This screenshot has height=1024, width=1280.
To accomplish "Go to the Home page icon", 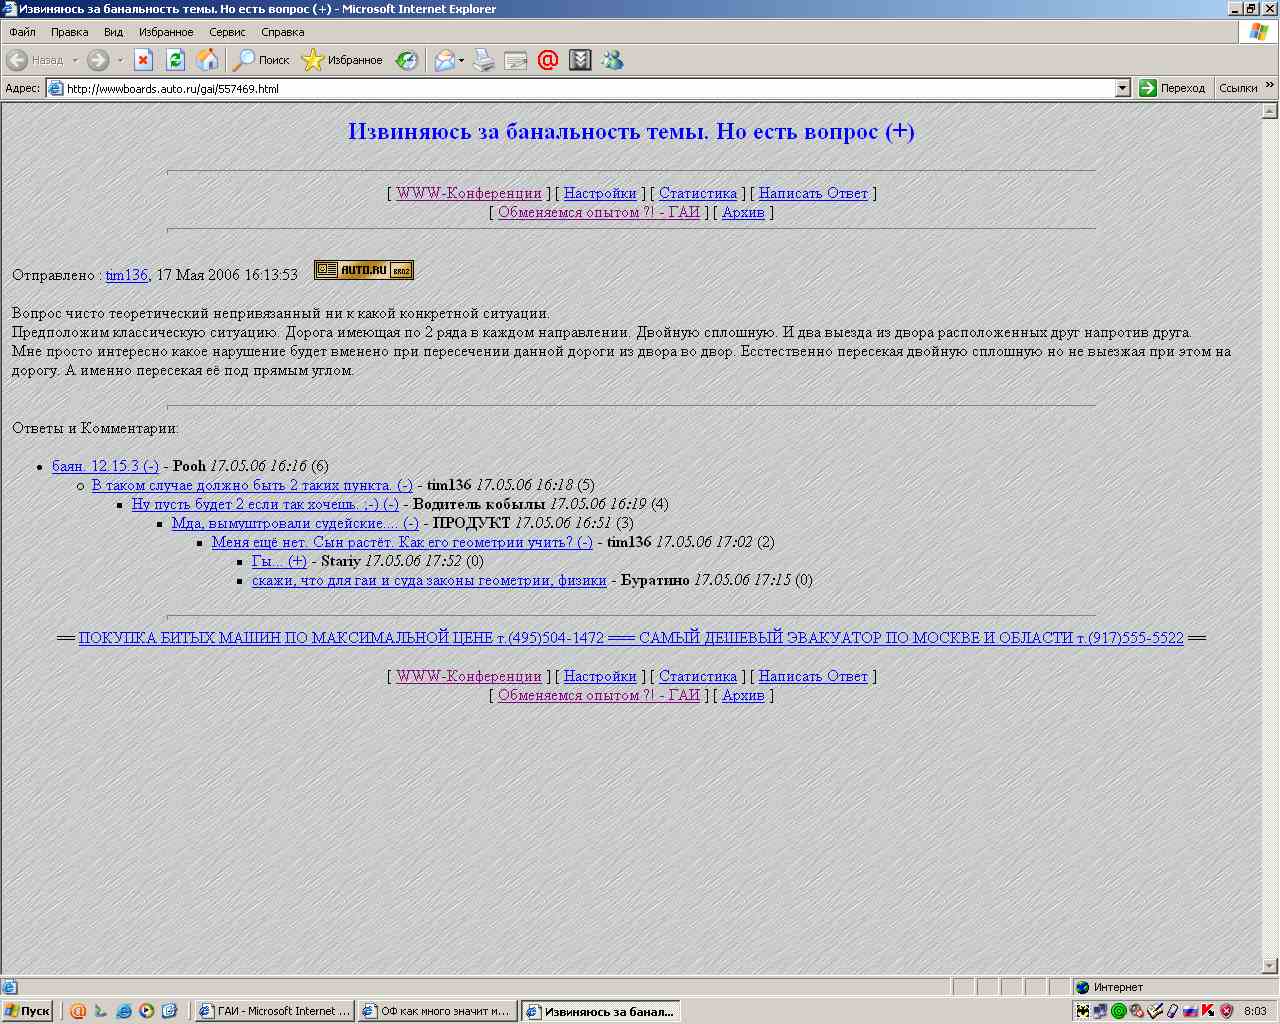I will click(207, 60).
